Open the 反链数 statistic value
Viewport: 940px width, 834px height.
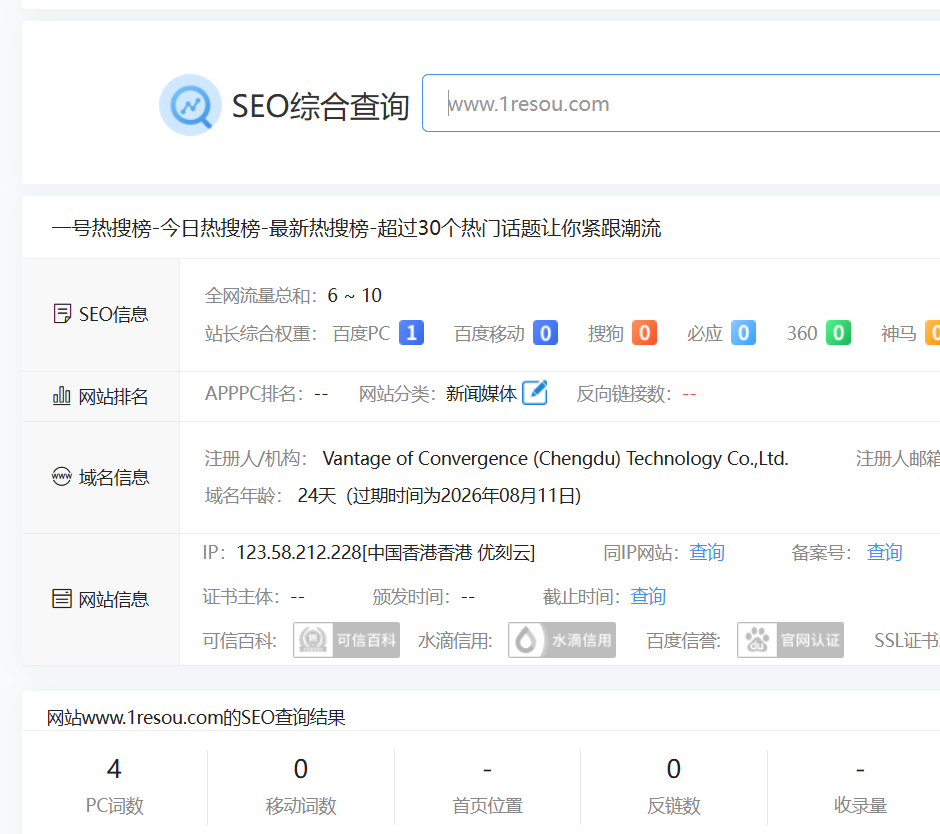[x=673, y=768]
